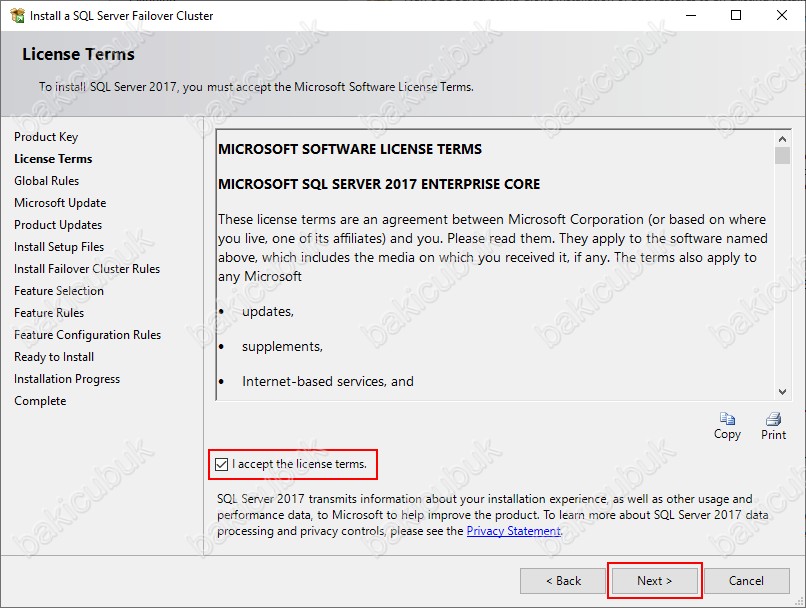Select the Feature Configuration Rules step
Screen dimensions: 806x608
point(87,335)
